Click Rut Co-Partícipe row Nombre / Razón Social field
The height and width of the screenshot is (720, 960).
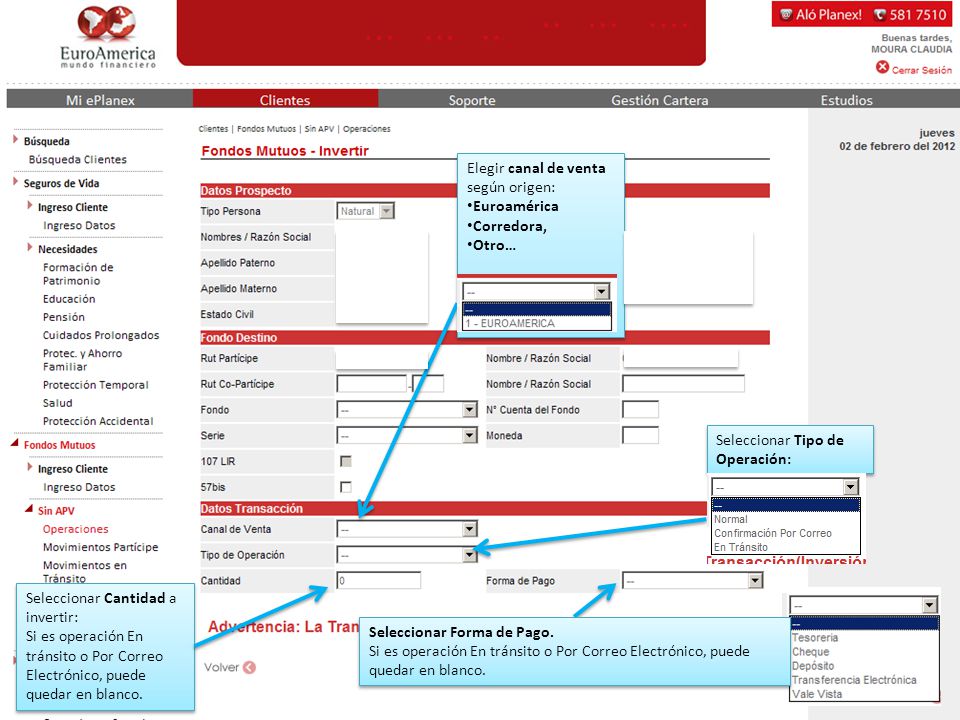point(683,384)
